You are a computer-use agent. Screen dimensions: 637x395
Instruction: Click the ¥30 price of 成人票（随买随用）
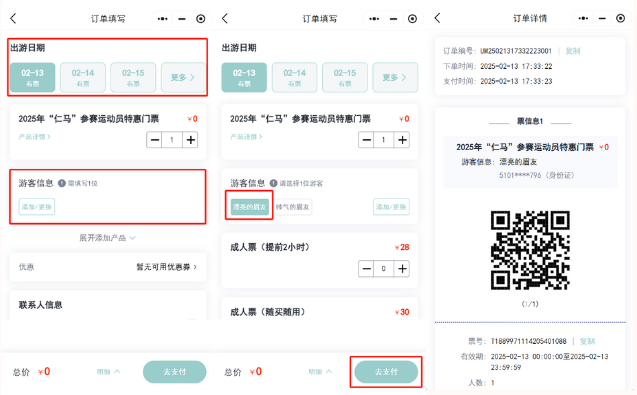click(x=402, y=312)
